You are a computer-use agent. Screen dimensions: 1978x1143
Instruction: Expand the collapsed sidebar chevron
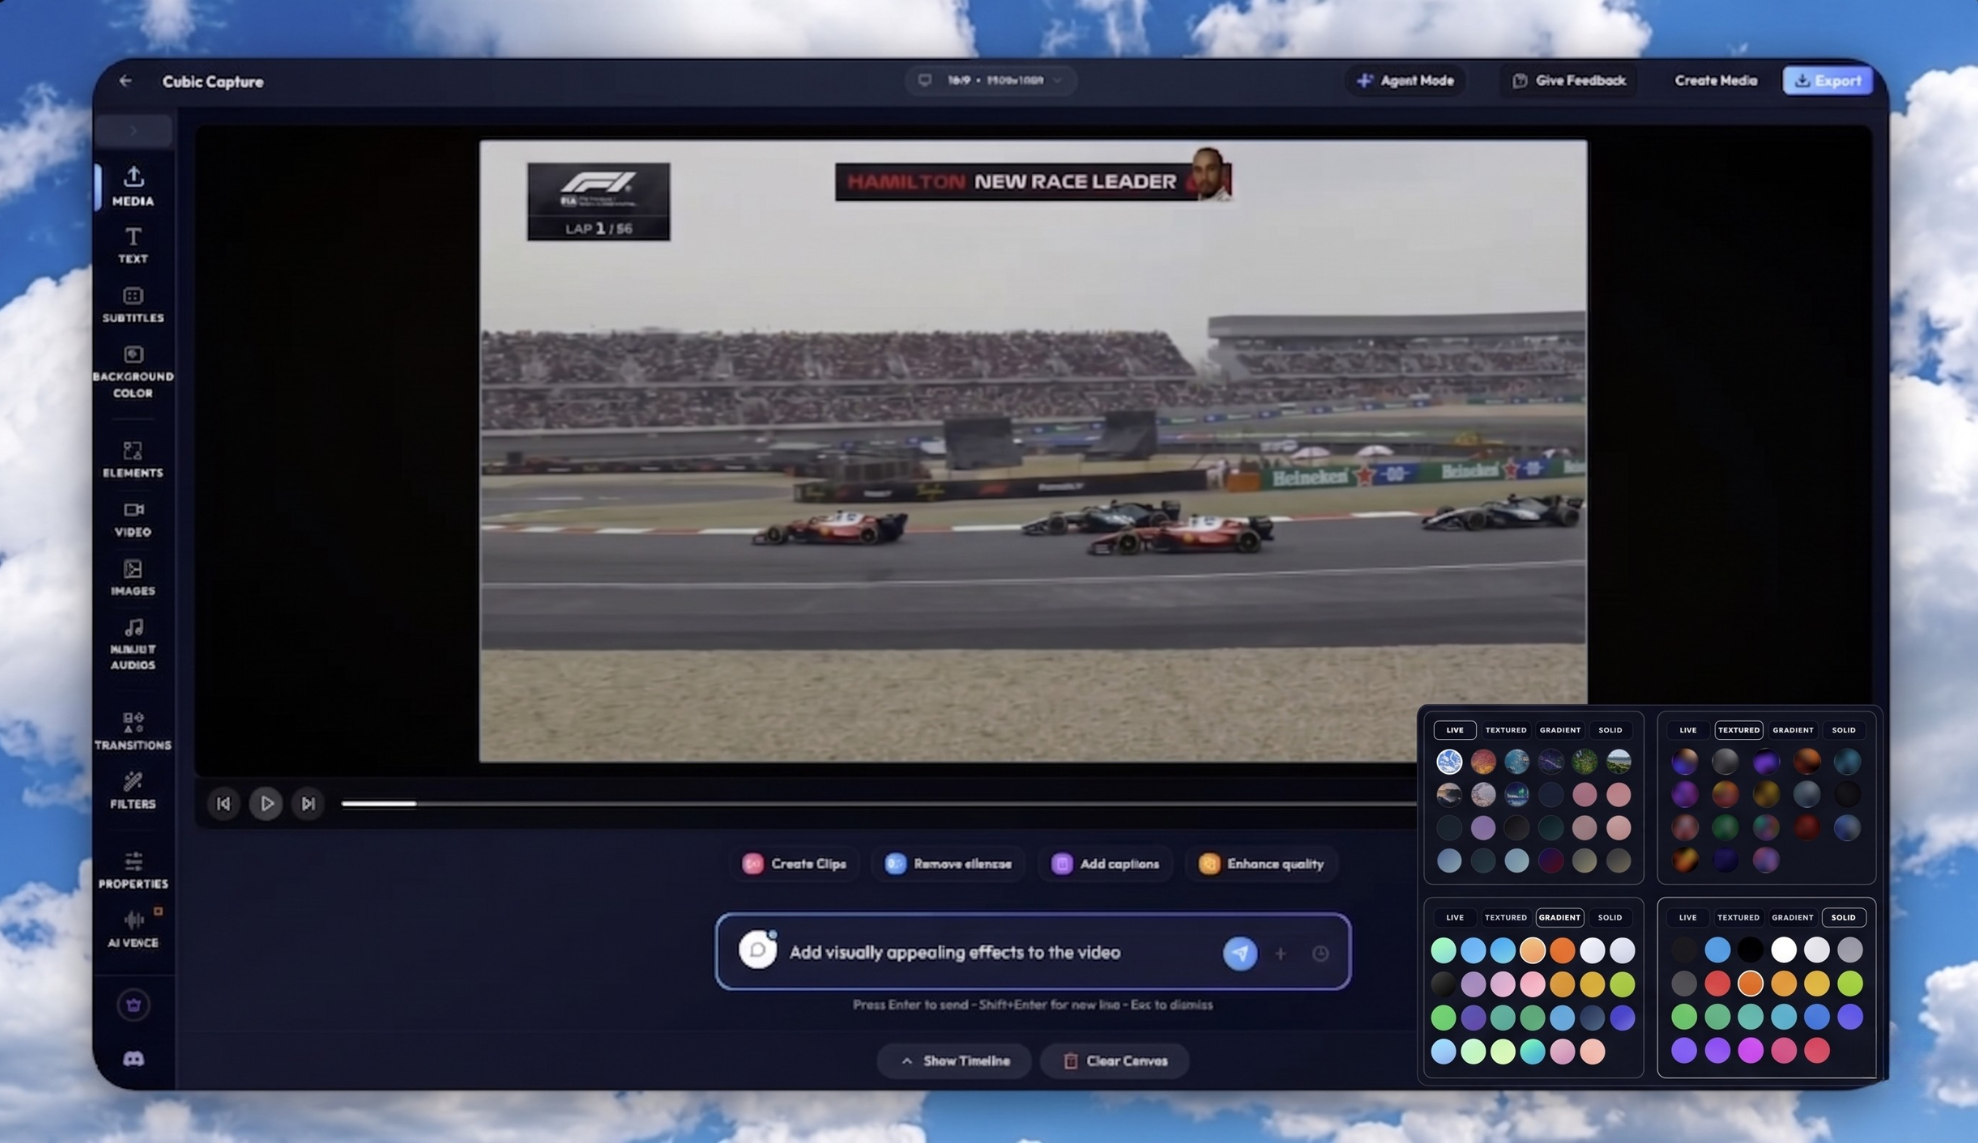pyautogui.click(x=133, y=131)
